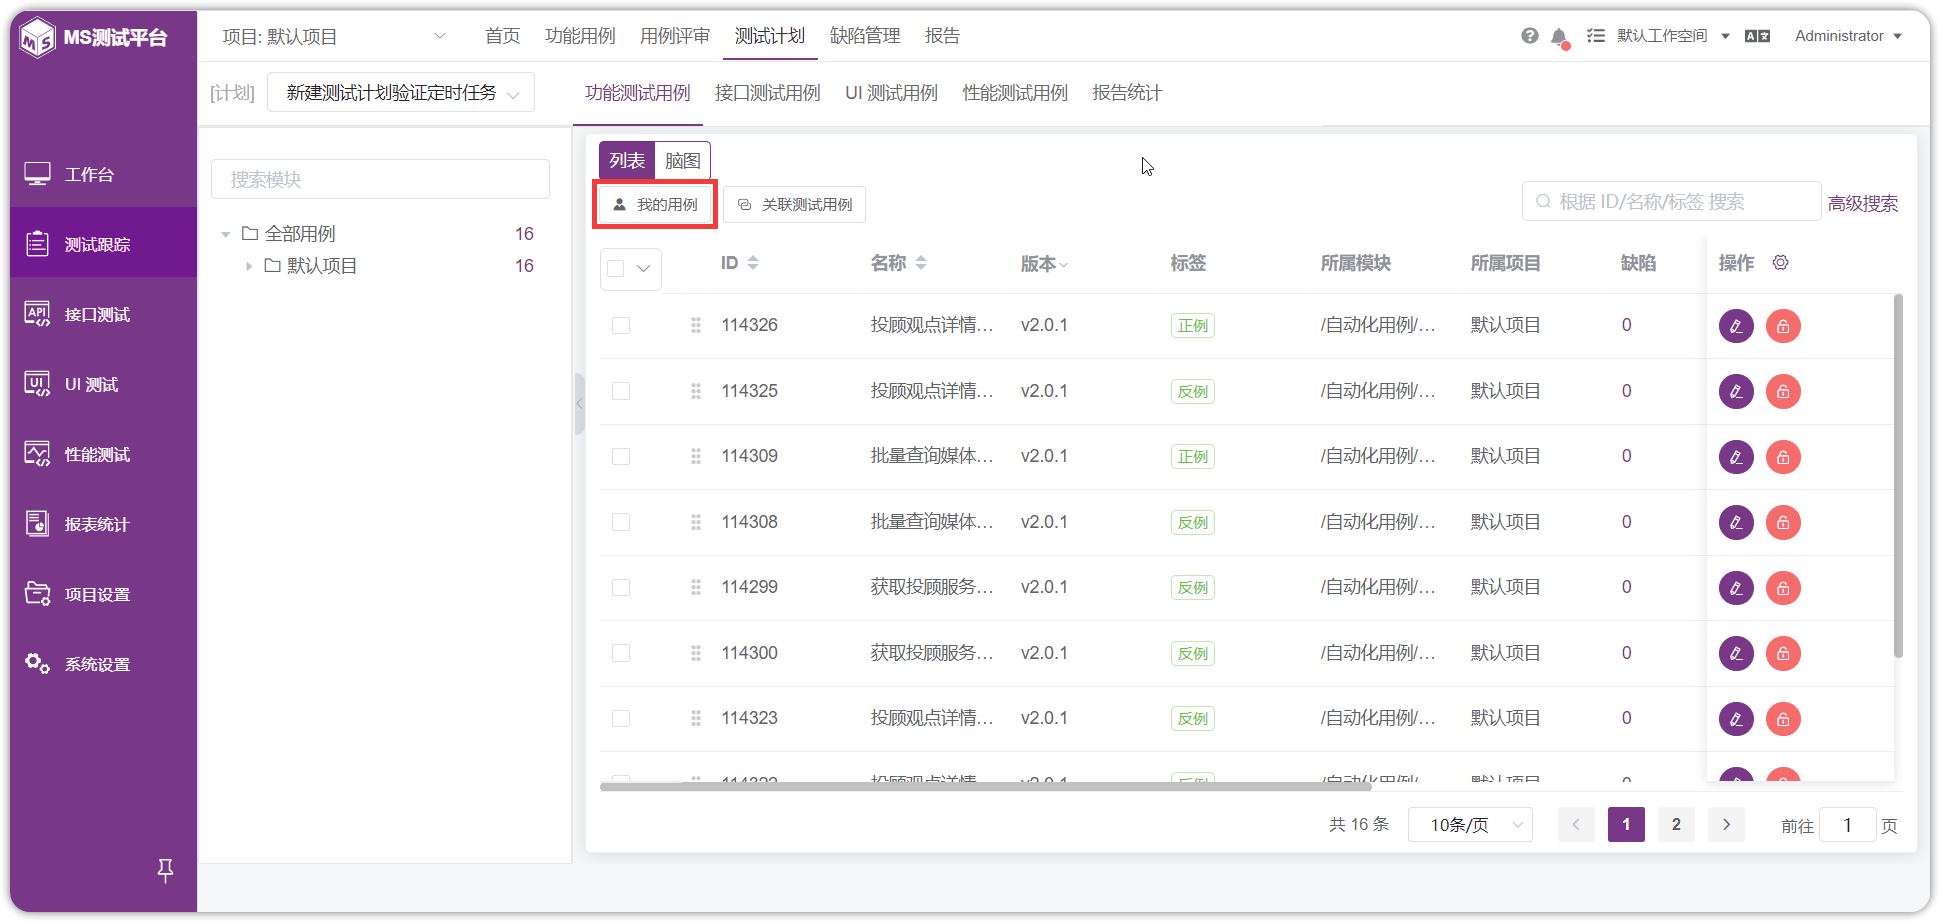
Task: Click the 关联测试用例 button
Action: [795, 205]
